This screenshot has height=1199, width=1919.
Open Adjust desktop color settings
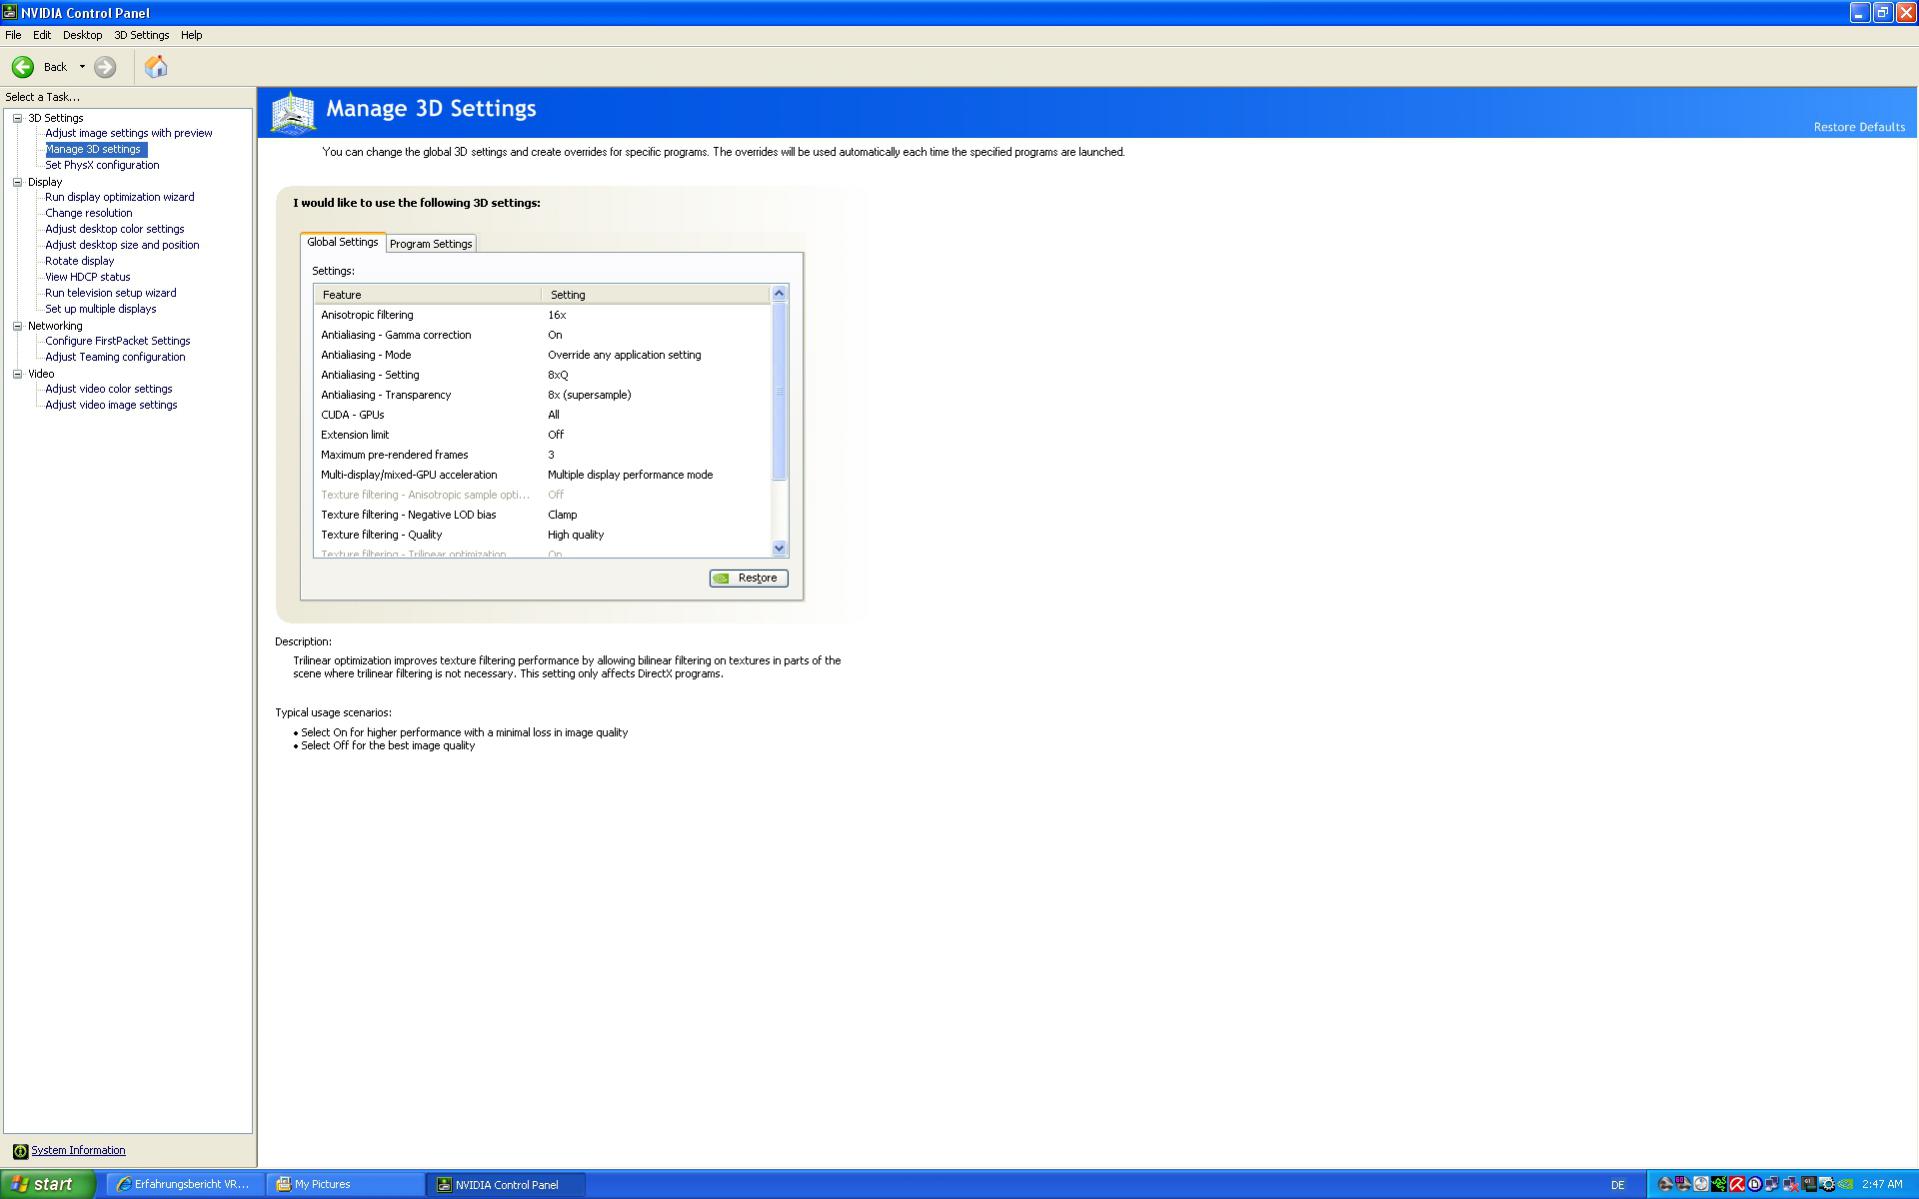point(114,229)
